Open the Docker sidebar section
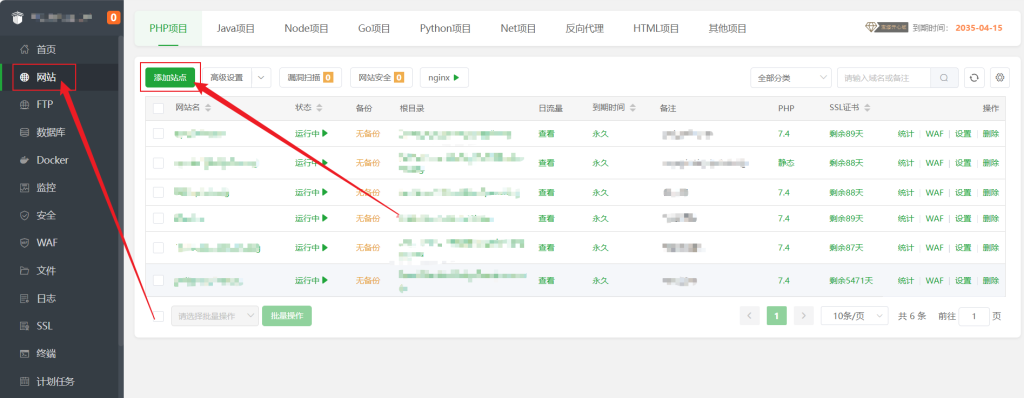 (x=52, y=160)
